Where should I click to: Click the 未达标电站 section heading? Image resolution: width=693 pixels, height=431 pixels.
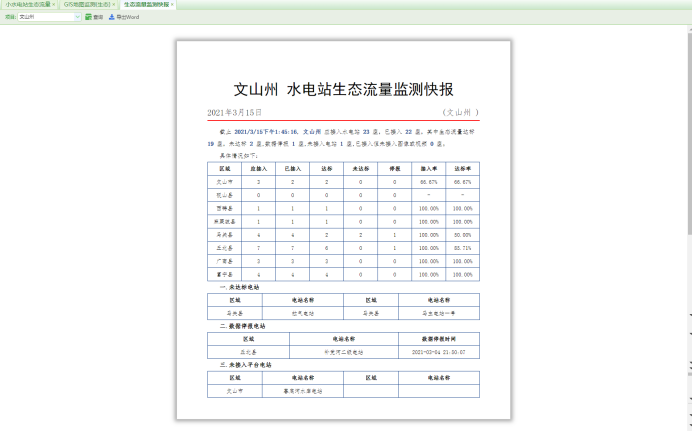pyautogui.click(x=243, y=287)
